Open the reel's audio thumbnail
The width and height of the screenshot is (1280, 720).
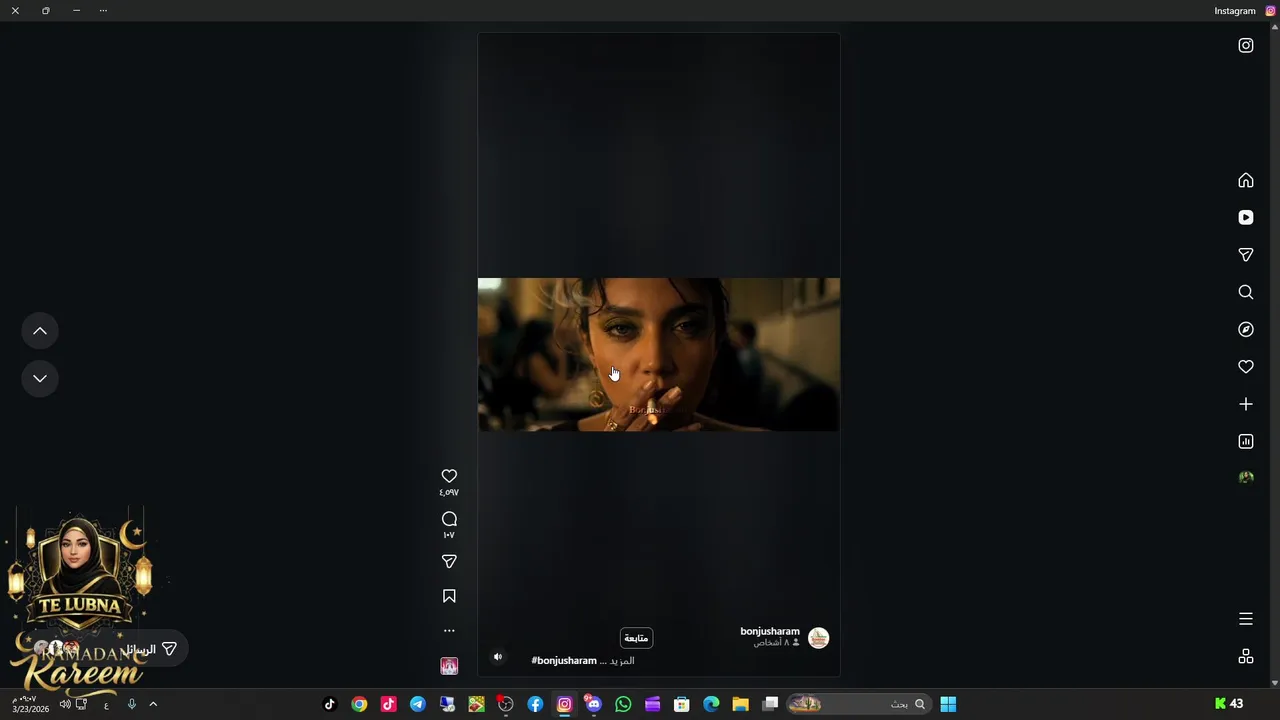point(449,666)
